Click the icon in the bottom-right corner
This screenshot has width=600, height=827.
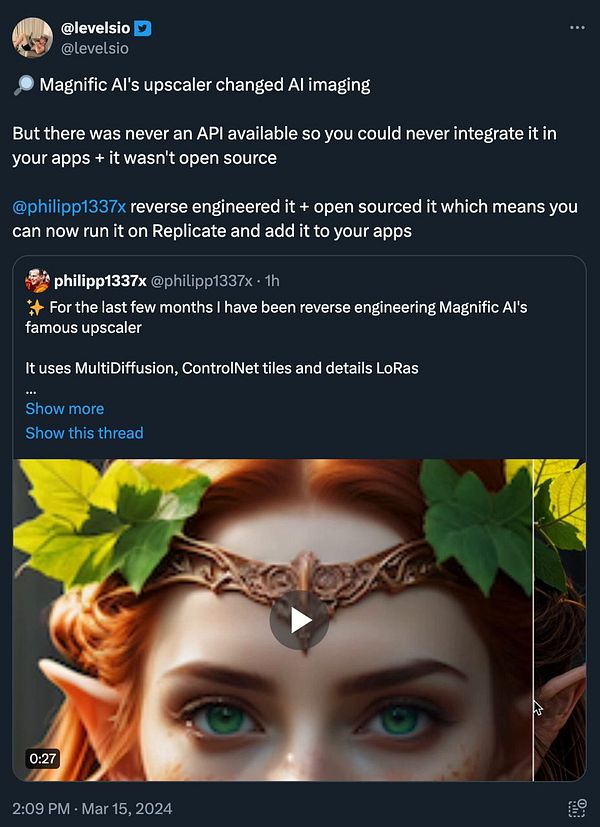pyautogui.click(x=576, y=809)
